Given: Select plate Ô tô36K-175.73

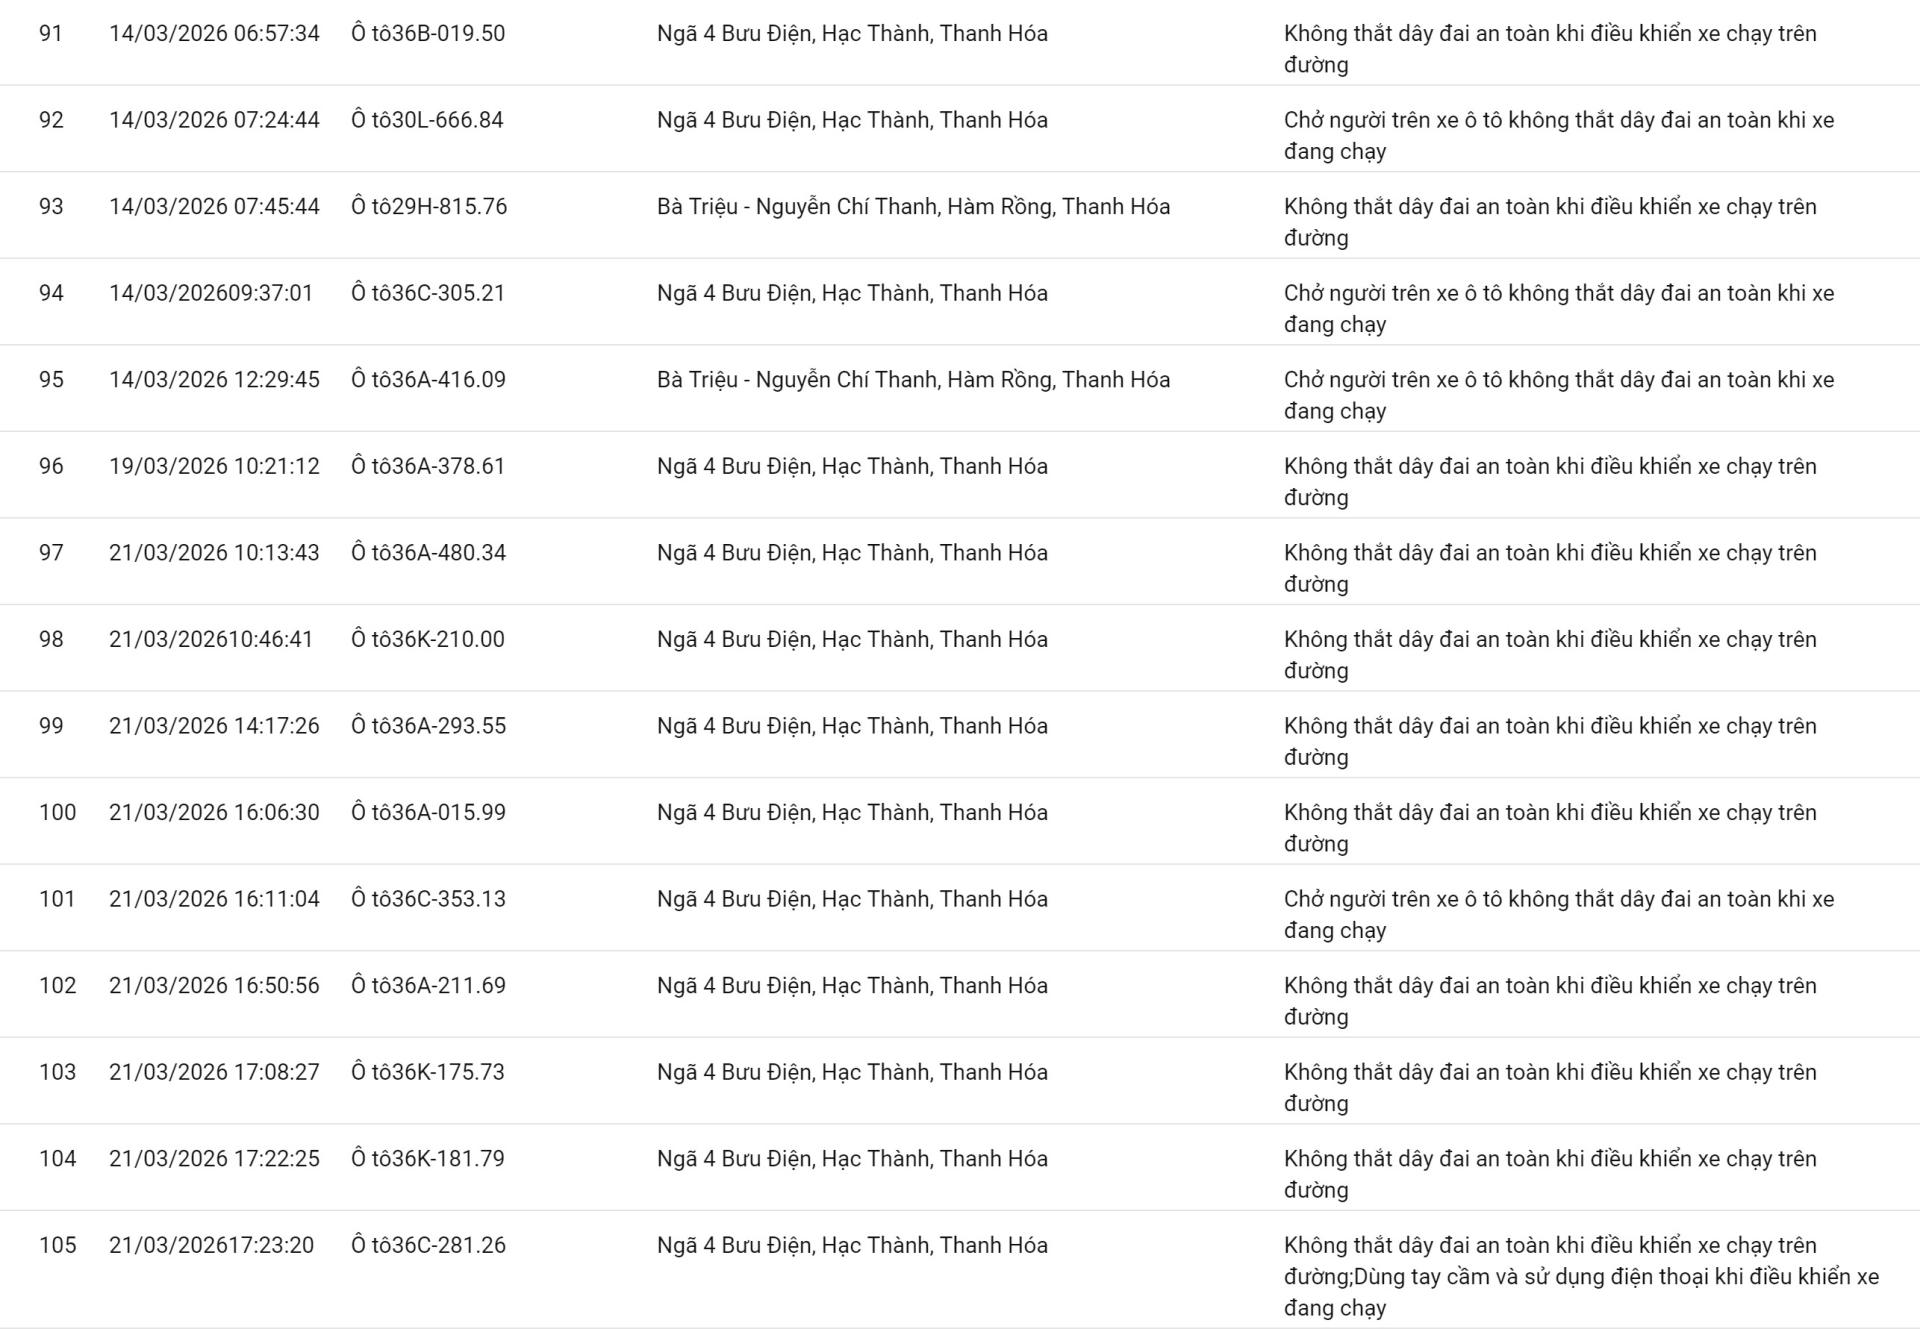Looking at the screenshot, I should point(428,1072).
